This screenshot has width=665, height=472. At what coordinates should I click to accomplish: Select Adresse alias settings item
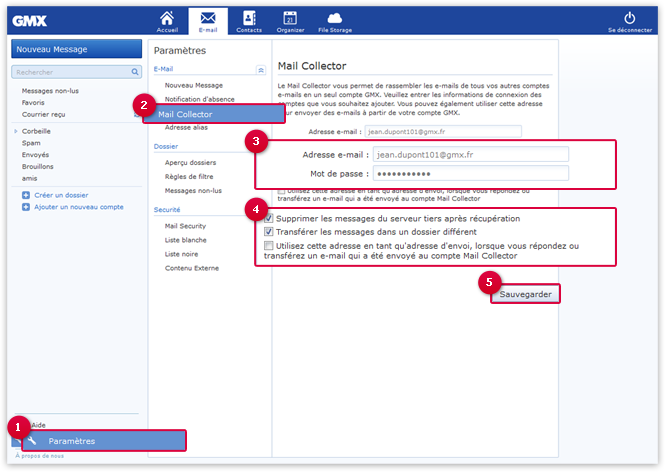186,127
